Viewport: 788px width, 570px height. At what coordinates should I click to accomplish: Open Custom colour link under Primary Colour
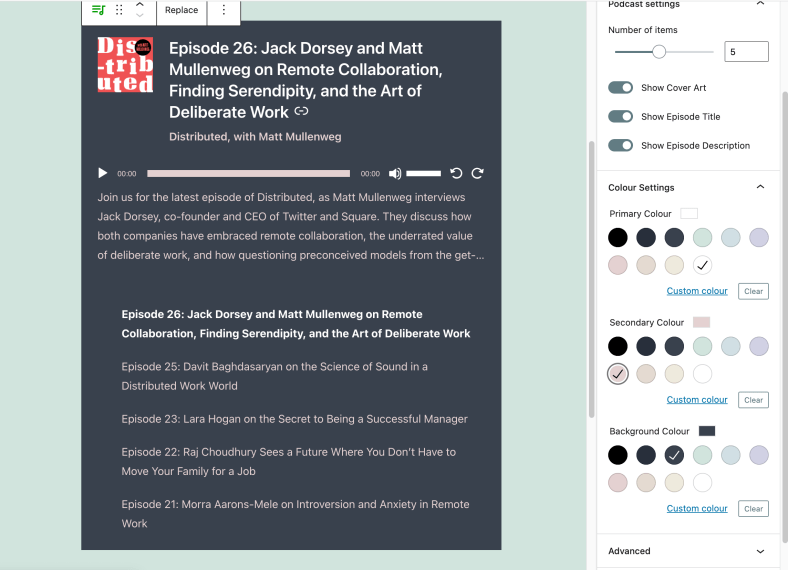pos(697,291)
